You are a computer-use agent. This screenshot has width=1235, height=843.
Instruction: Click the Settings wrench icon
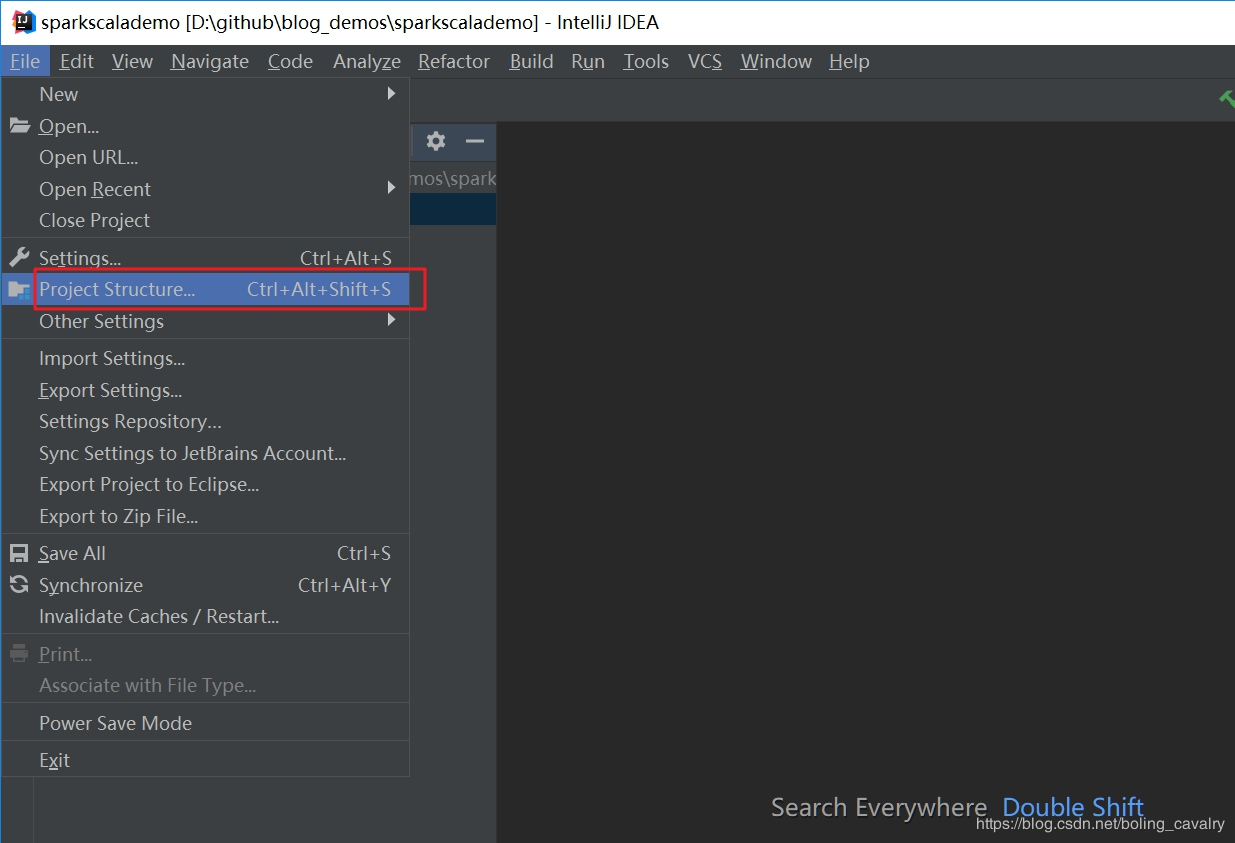(19, 258)
